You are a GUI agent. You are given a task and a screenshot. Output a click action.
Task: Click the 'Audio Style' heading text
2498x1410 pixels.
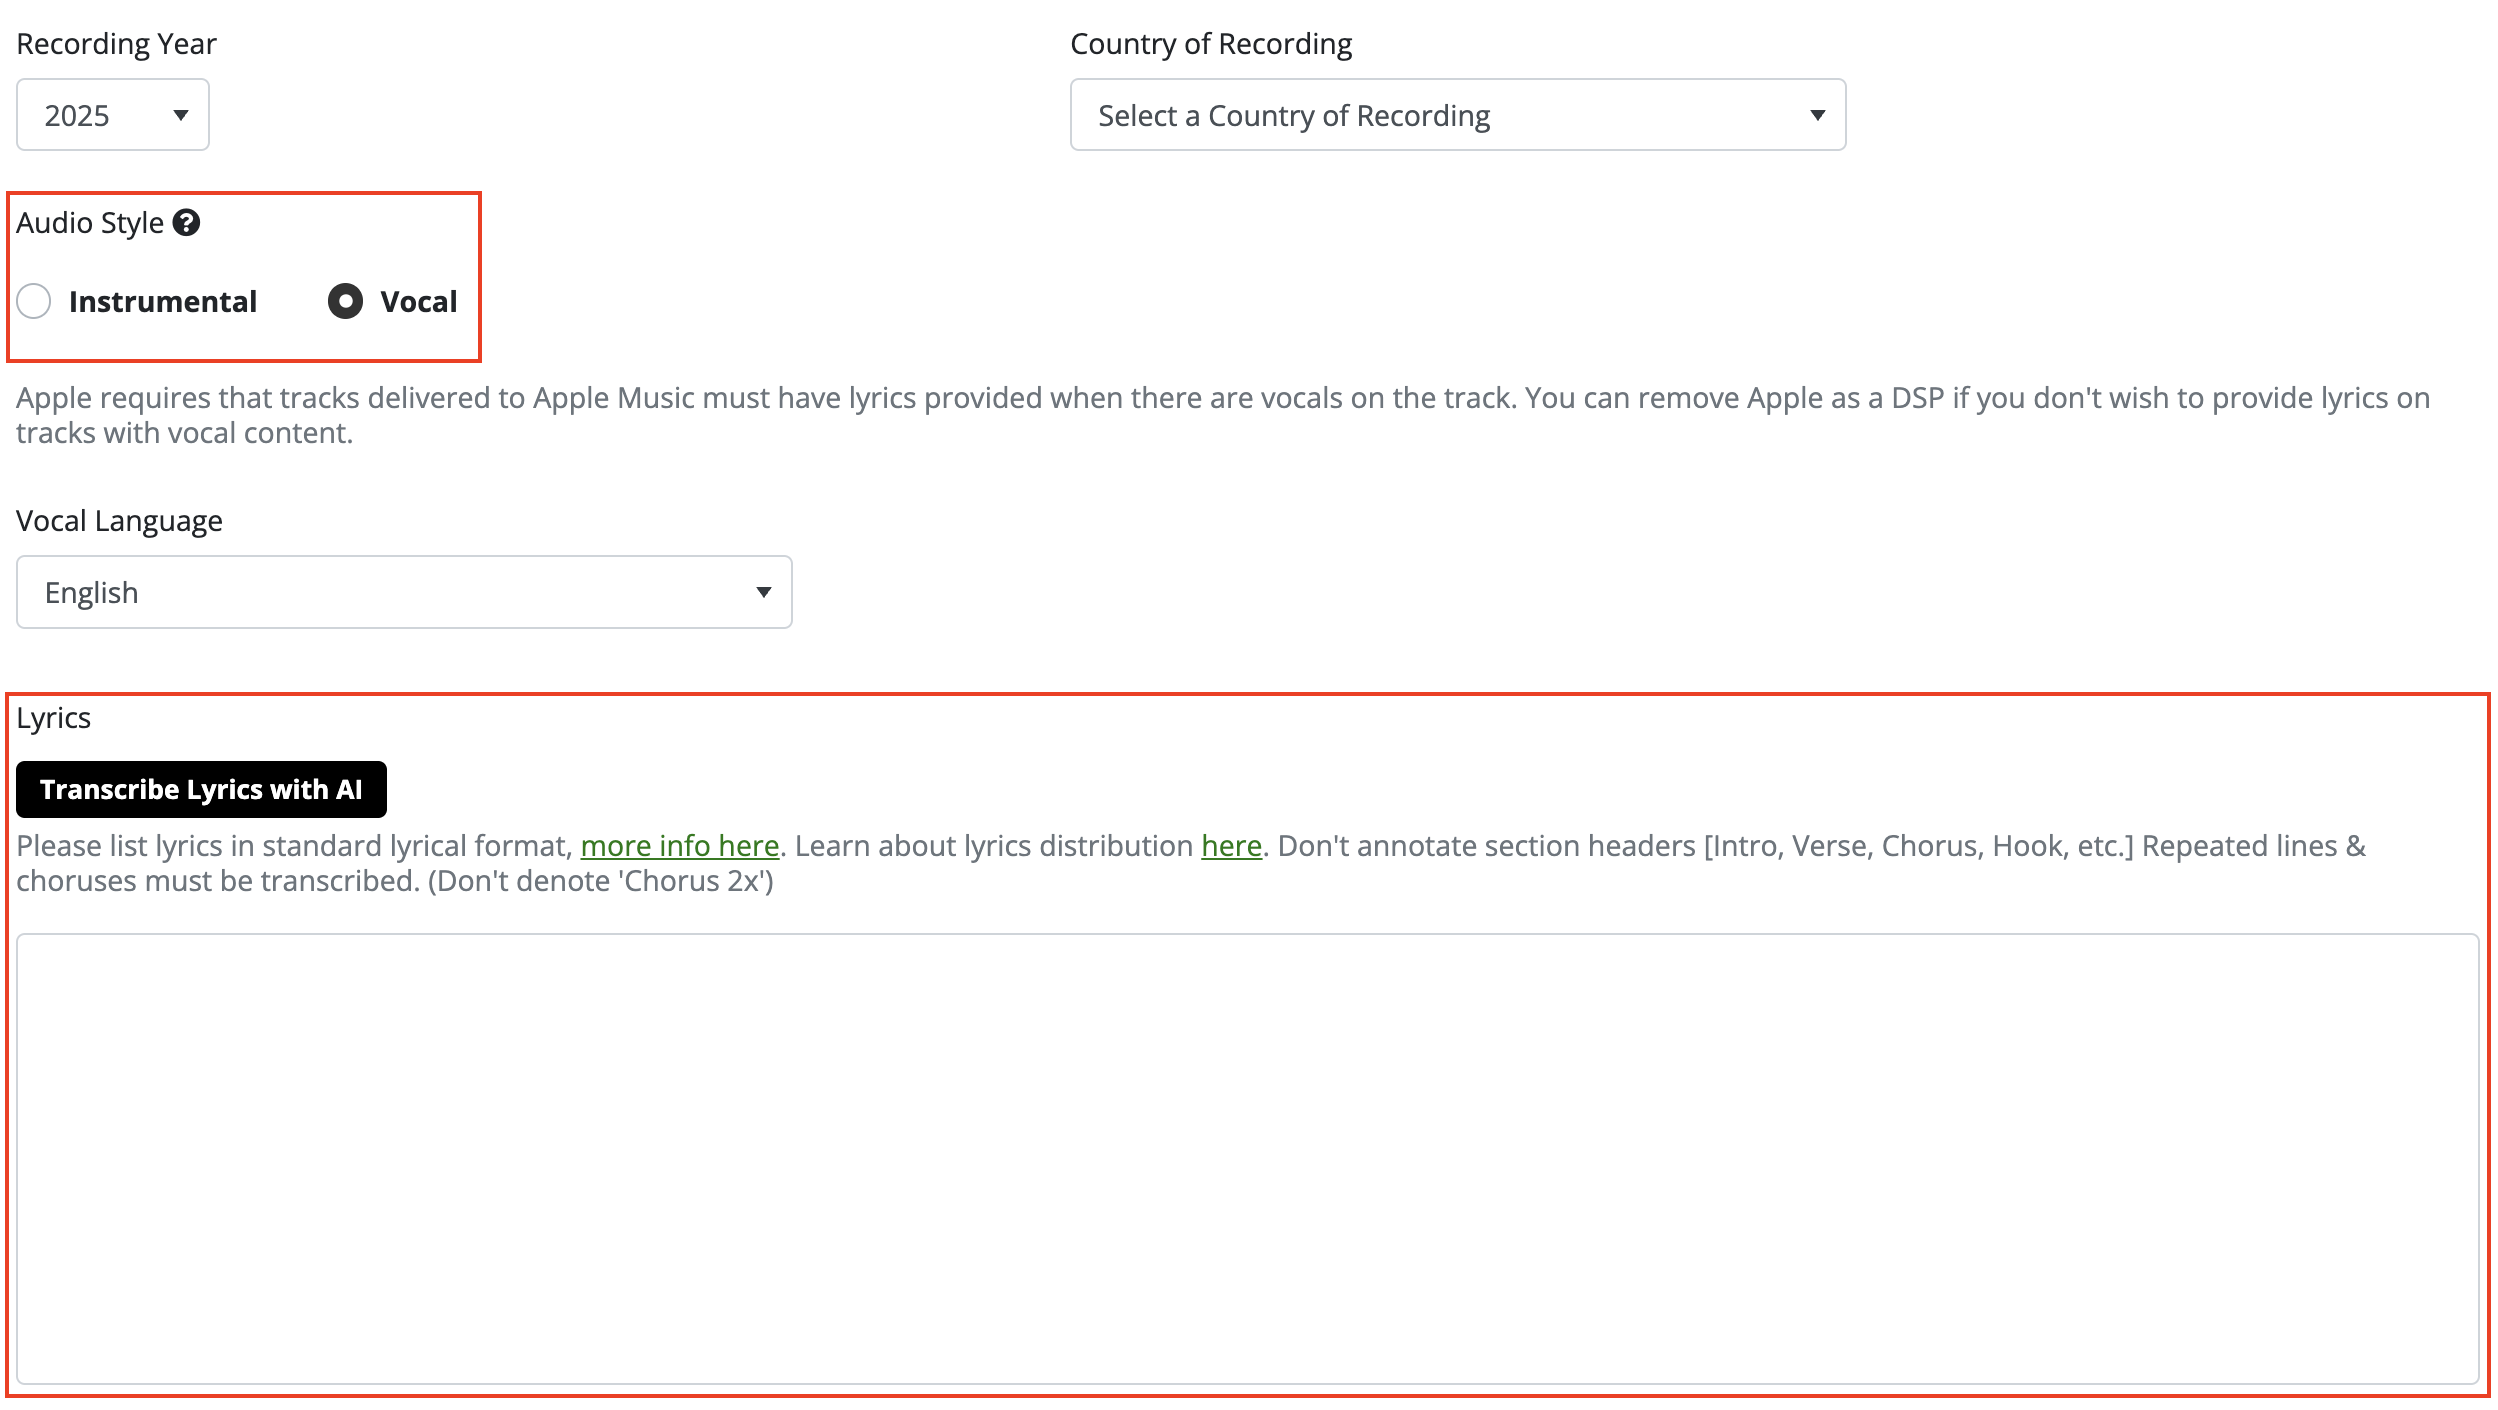point(89,222)
